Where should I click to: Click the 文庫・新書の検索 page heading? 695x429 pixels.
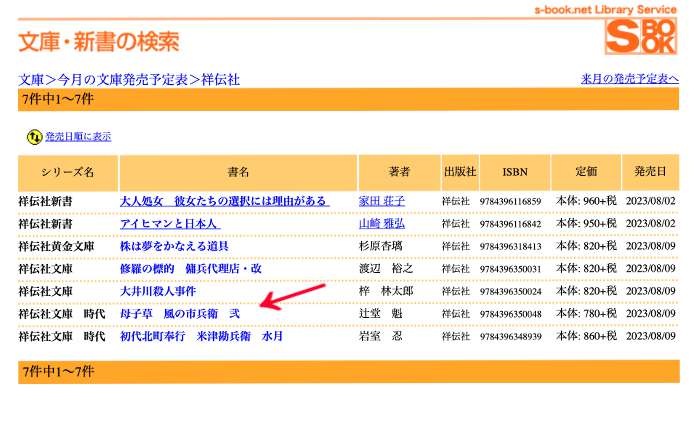99,41
